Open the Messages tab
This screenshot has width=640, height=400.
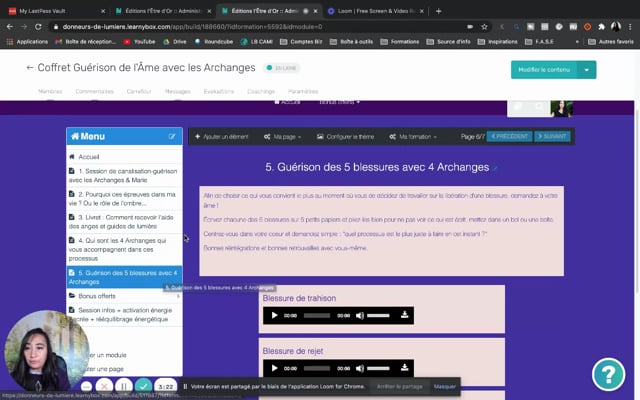click(x=178, y=91)
